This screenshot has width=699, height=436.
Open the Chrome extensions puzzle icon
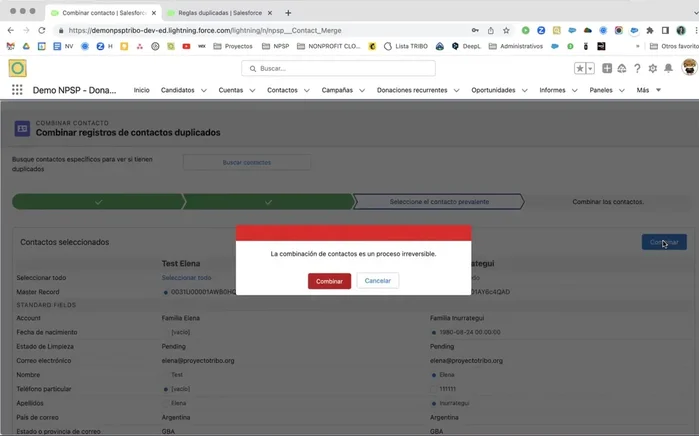(650, 30)
